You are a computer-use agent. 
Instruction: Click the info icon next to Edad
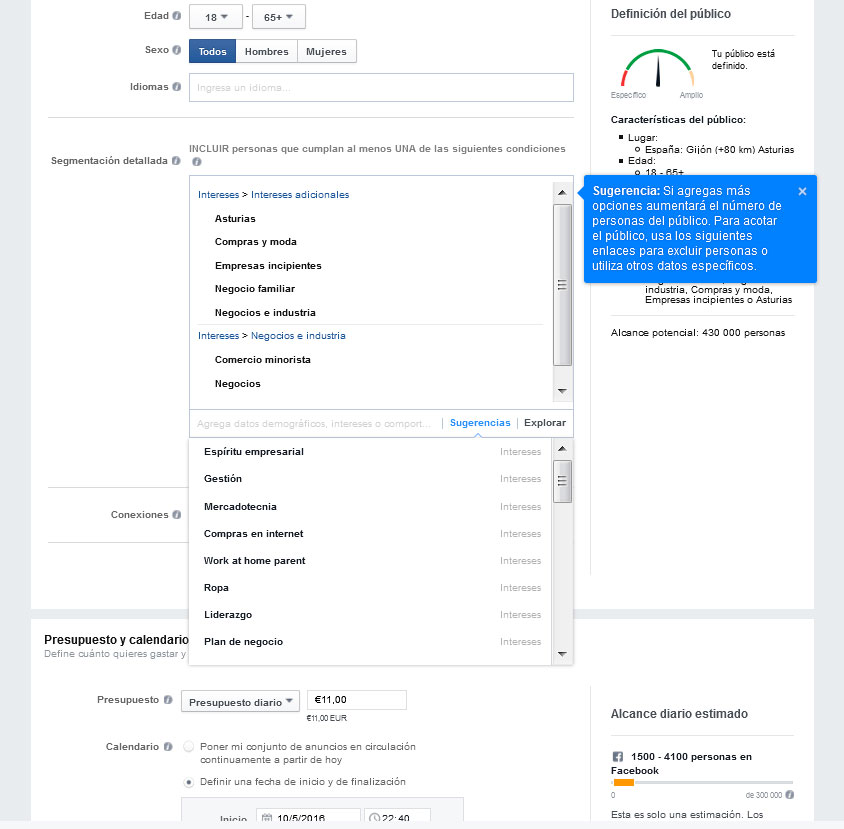click(x=177, y=17)
